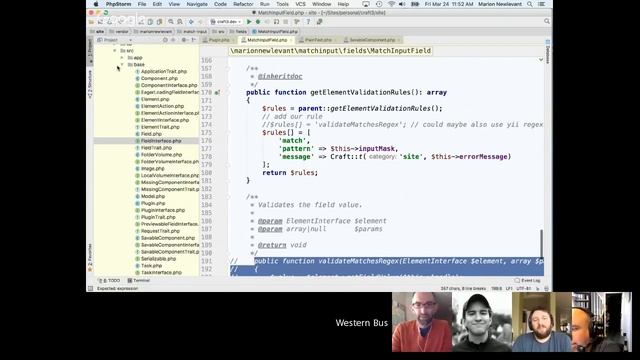The height and width of the screenshot is (360, 640).
Task: Click the Find magnifier icon in the toolbar
Action: pyautogui.click(x=171, y=22)
